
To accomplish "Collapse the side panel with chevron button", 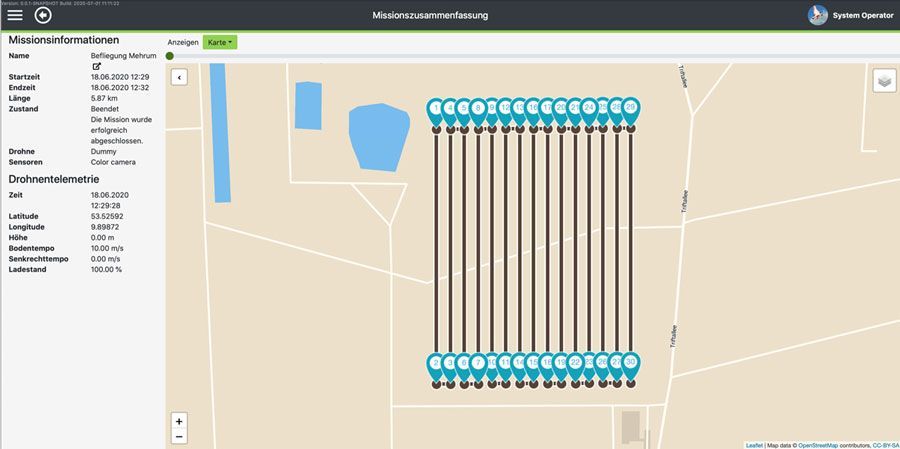I will [x=179, y=77].
